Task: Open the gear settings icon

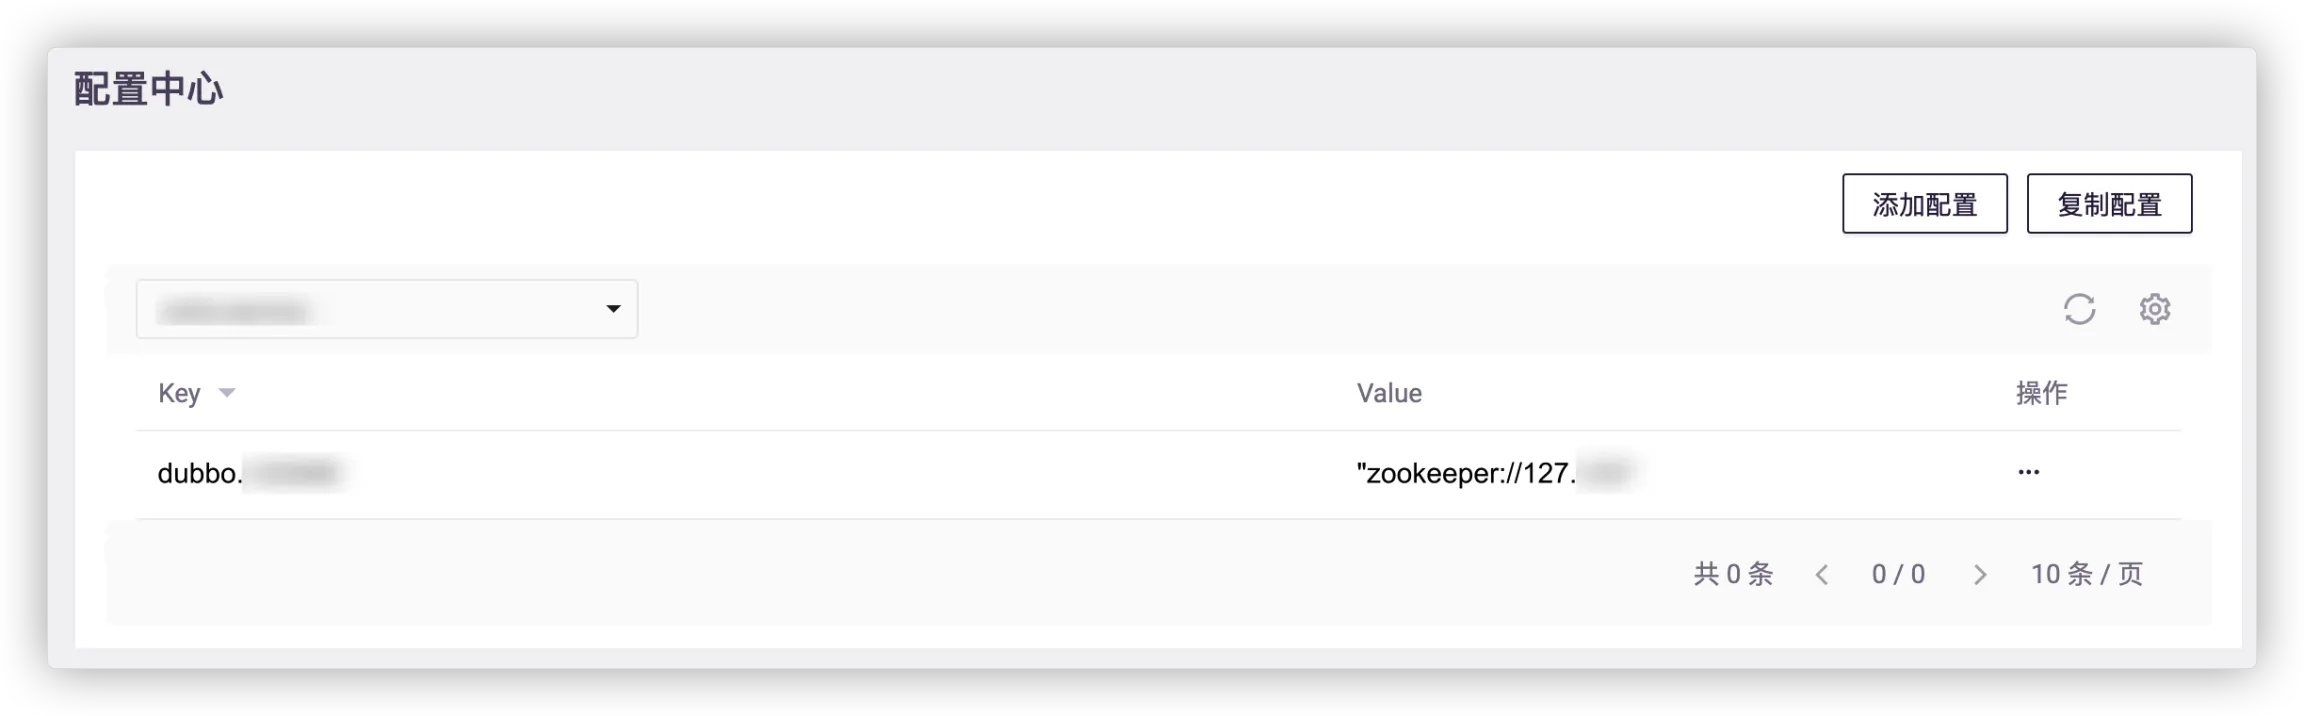Action: pyautogui.click(x=2154, y=309)
